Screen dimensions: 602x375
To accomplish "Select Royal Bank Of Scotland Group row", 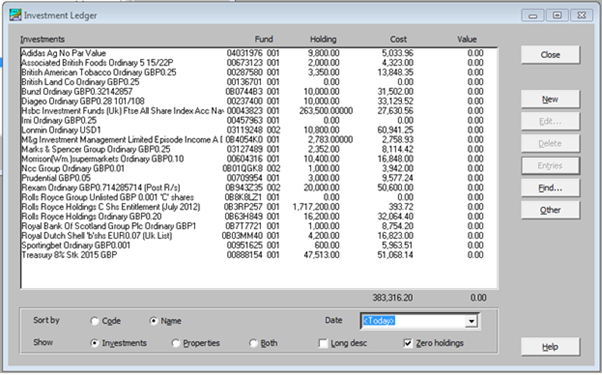I will coord(259,226).
